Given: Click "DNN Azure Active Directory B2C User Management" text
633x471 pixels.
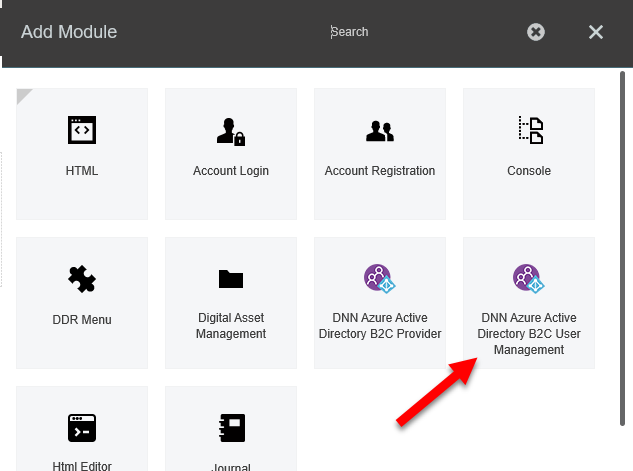Looking at the screenshot, I should (x=529, y=333).
